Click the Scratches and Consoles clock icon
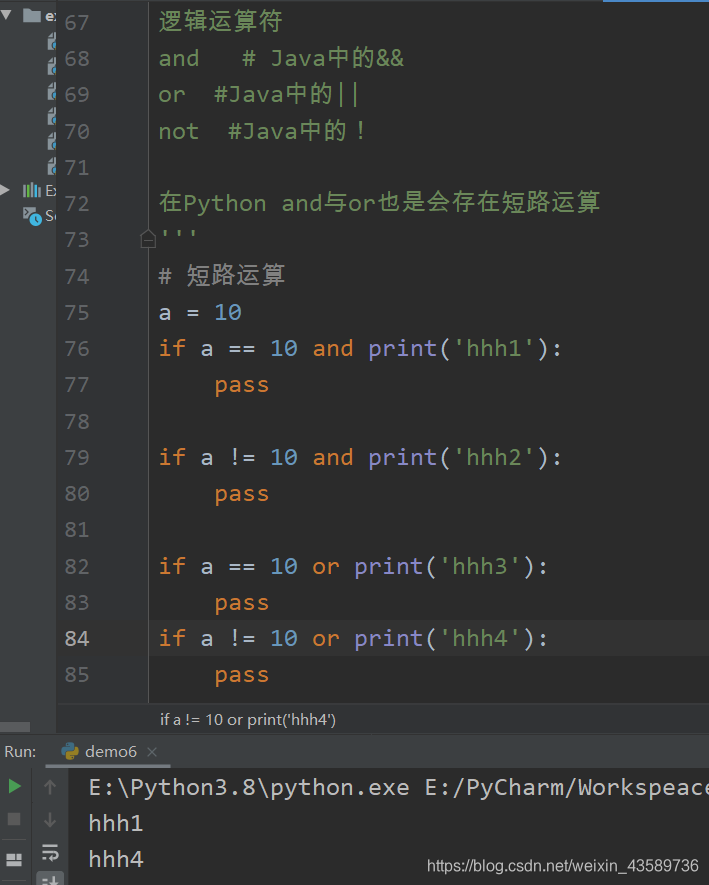709x885 pixels. point(32,216)
